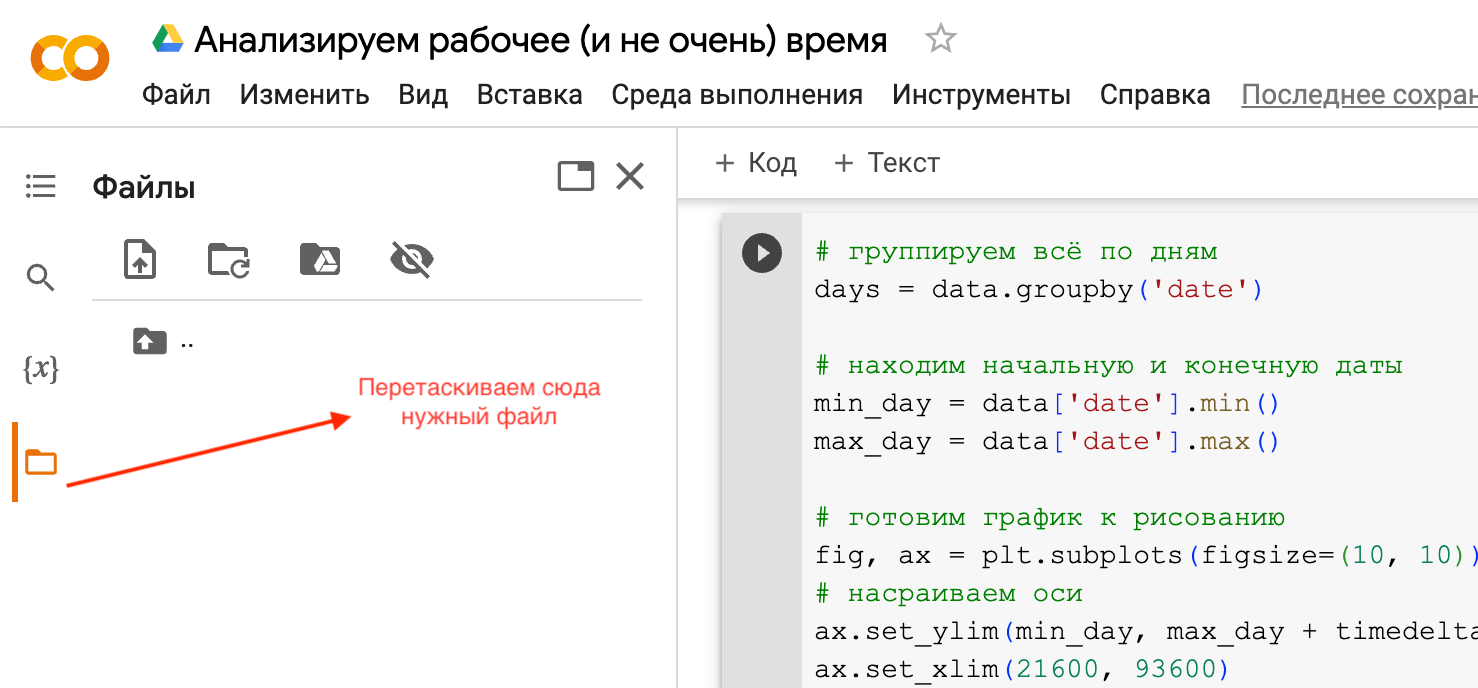
Task: Click the Google Colab logo
Action: click(x=69, y=58)
